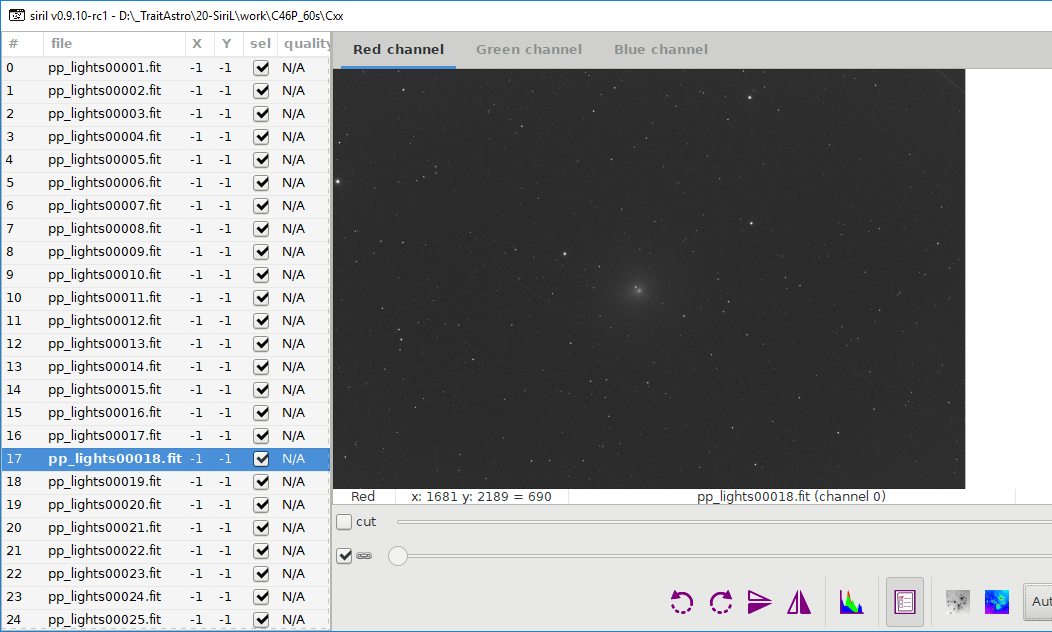Screen dimensions: 1052x632
Task: Switch to the Red channel tab
Action: 399,50
